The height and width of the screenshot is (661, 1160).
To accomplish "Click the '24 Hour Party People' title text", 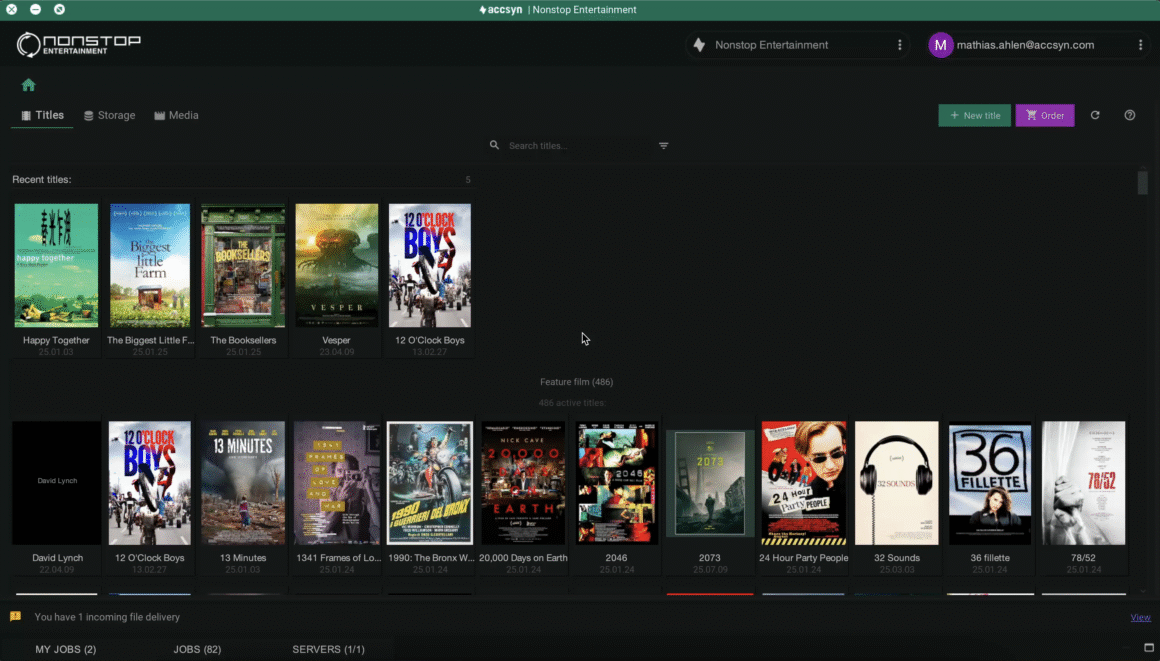I will click(x=803, y=558).
